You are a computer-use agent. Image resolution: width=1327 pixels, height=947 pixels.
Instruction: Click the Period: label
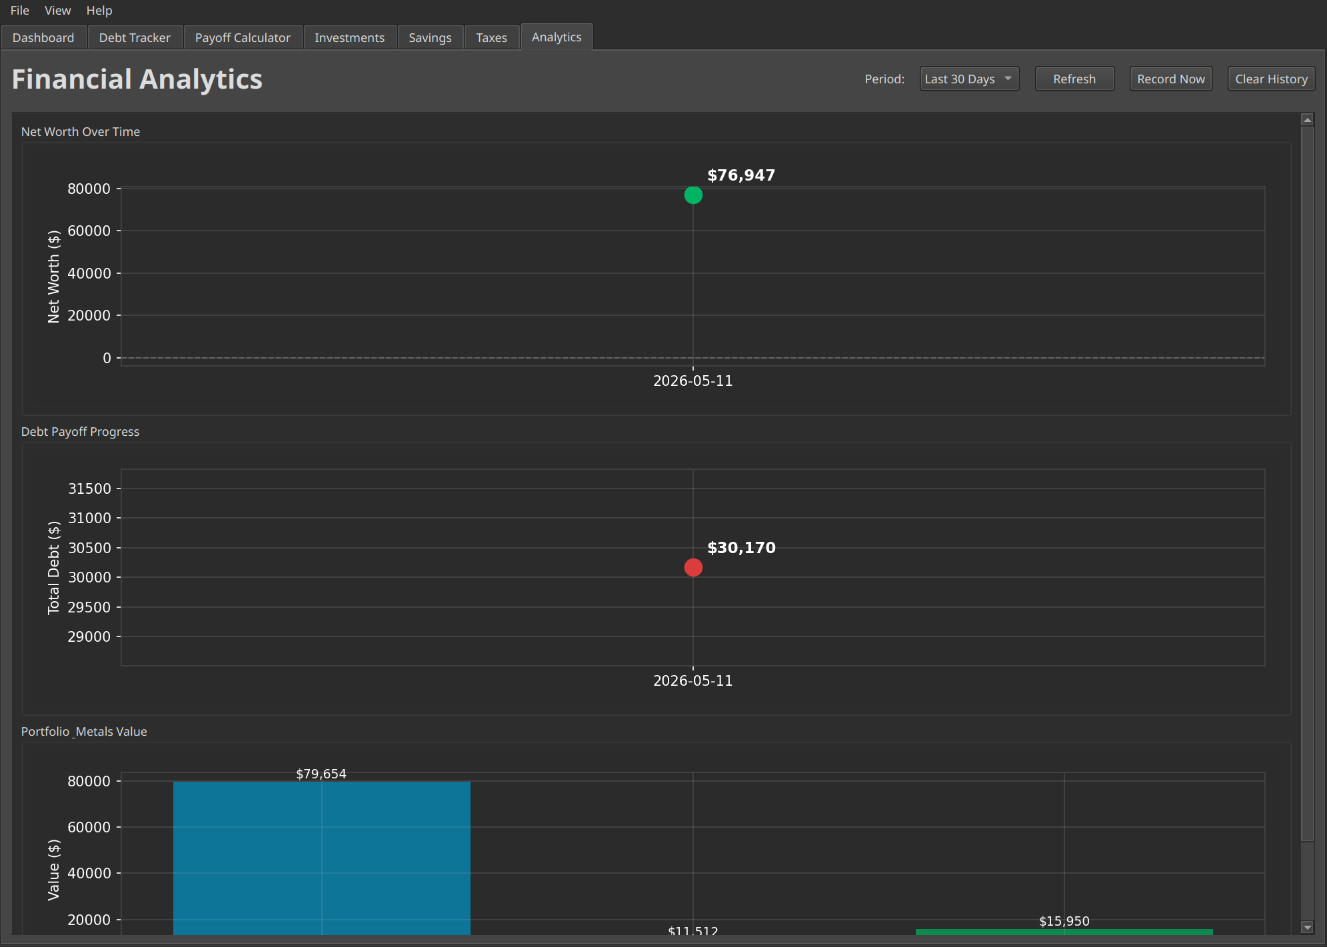coord(885,79)
